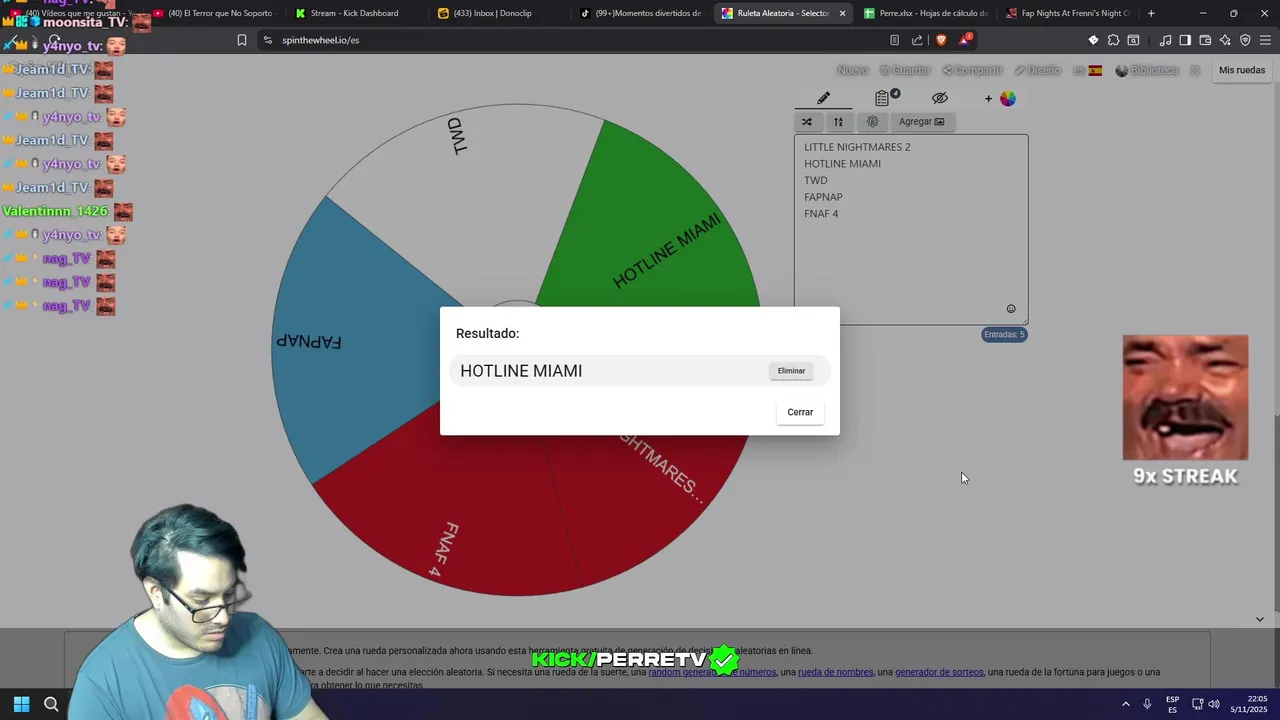Open the Windows Start menu
Image resolution: width=1280 pixels, height=720 pixels.
click(x=21, y=704)
